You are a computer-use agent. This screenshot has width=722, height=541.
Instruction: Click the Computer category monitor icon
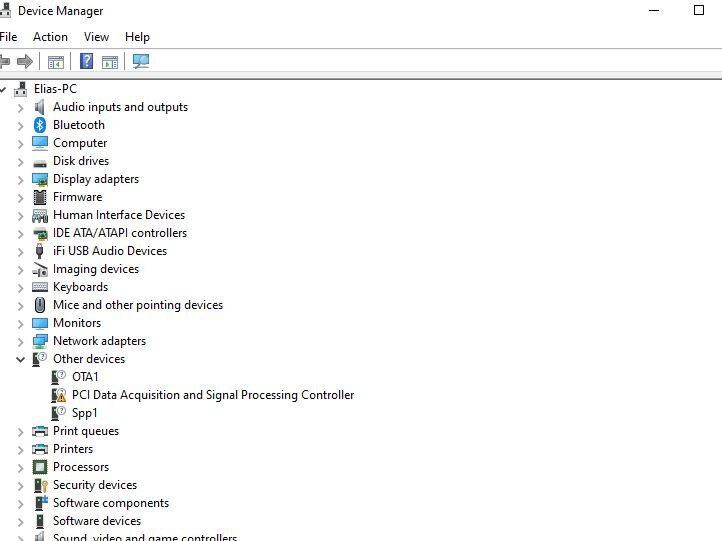tap(40, 143)
